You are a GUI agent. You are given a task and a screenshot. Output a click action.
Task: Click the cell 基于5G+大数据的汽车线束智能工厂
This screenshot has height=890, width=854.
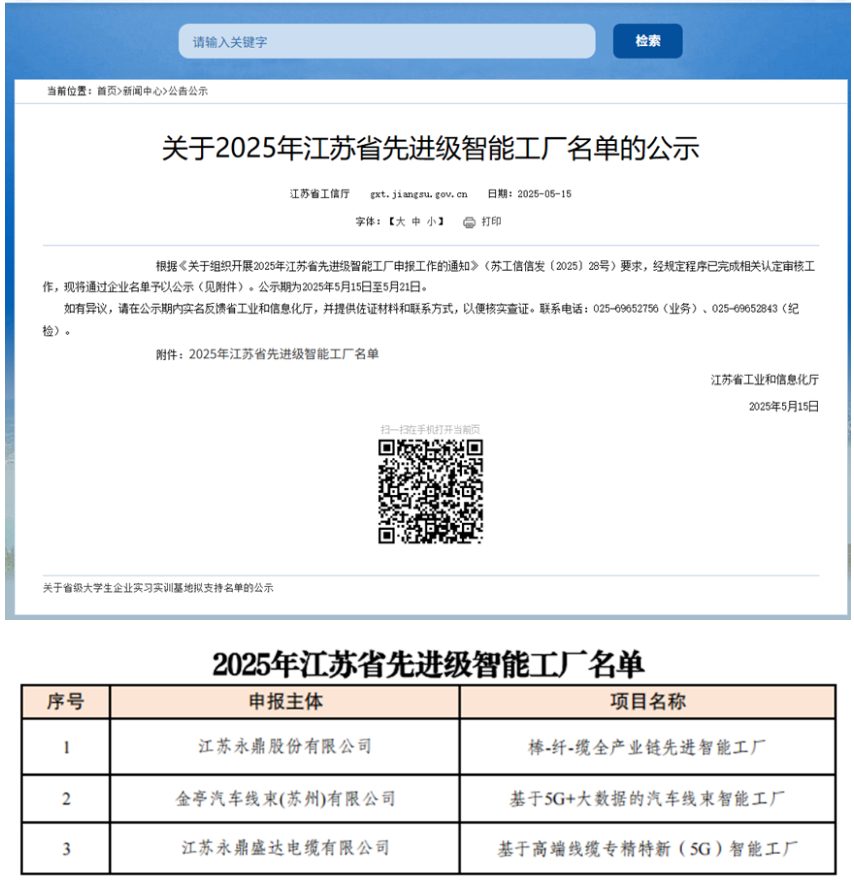tap(647, 799)
